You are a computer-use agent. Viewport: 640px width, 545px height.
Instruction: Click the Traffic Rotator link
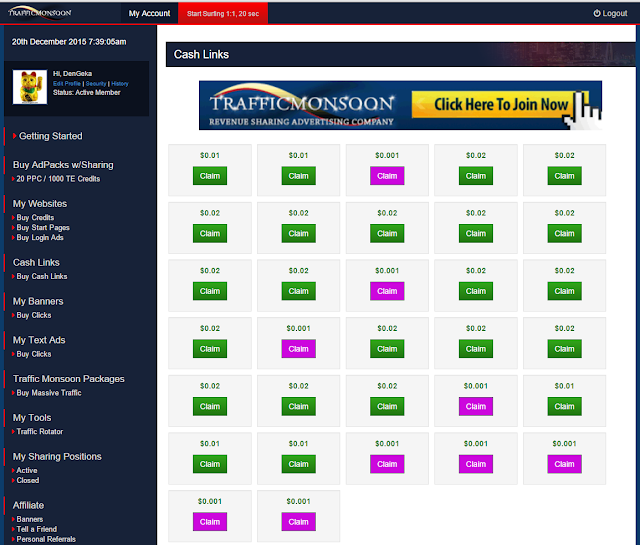tap(40, 432)
